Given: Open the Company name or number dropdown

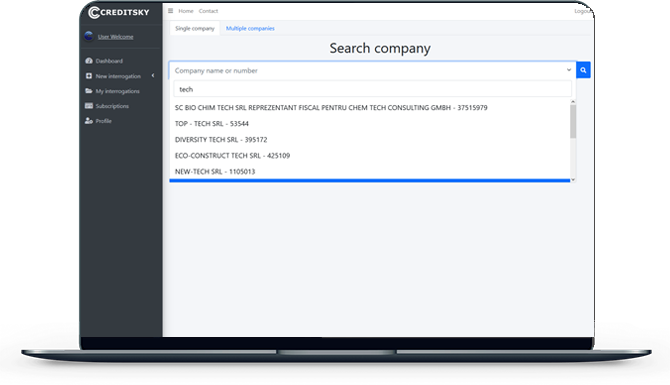Looking at the screenshot, I should [372, 71].
